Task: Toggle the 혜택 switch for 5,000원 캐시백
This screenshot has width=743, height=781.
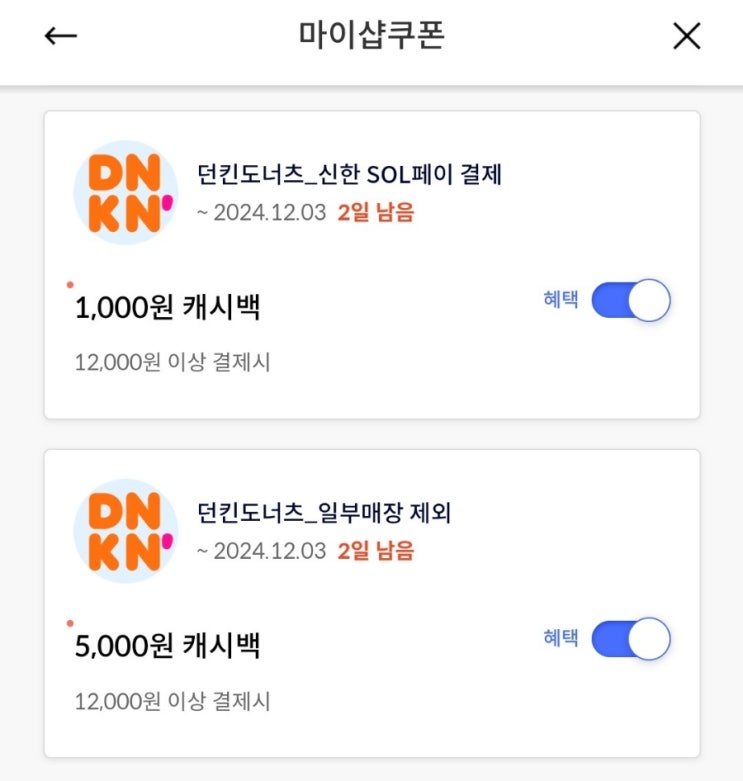Action: (x=630, y=640)
